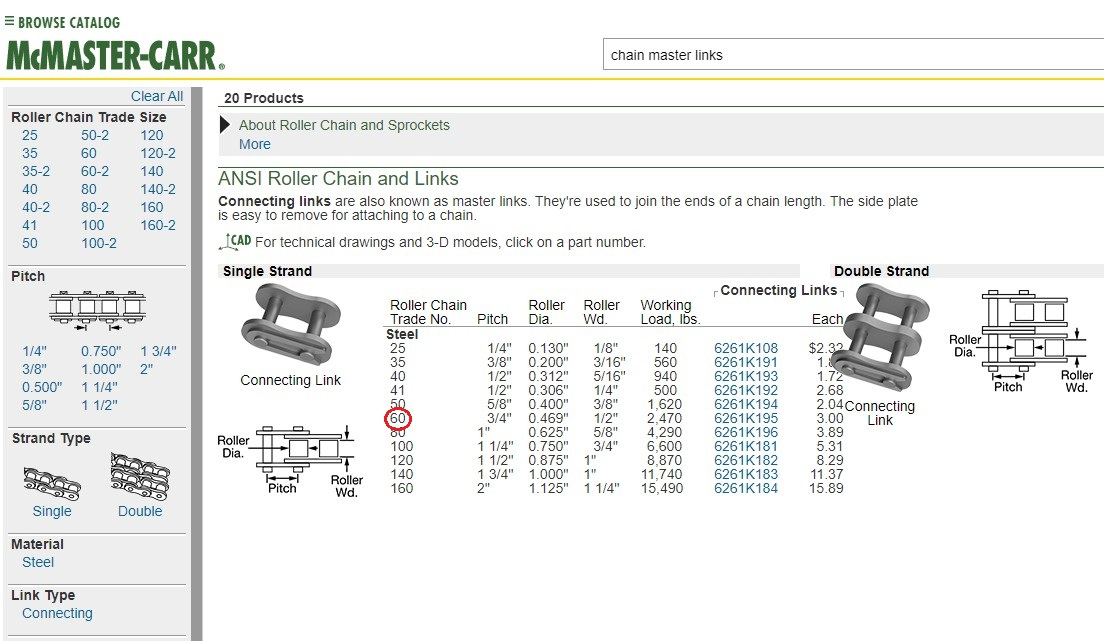Filter by trade size 80
1104x641 pixels.
tap(89, 189)
